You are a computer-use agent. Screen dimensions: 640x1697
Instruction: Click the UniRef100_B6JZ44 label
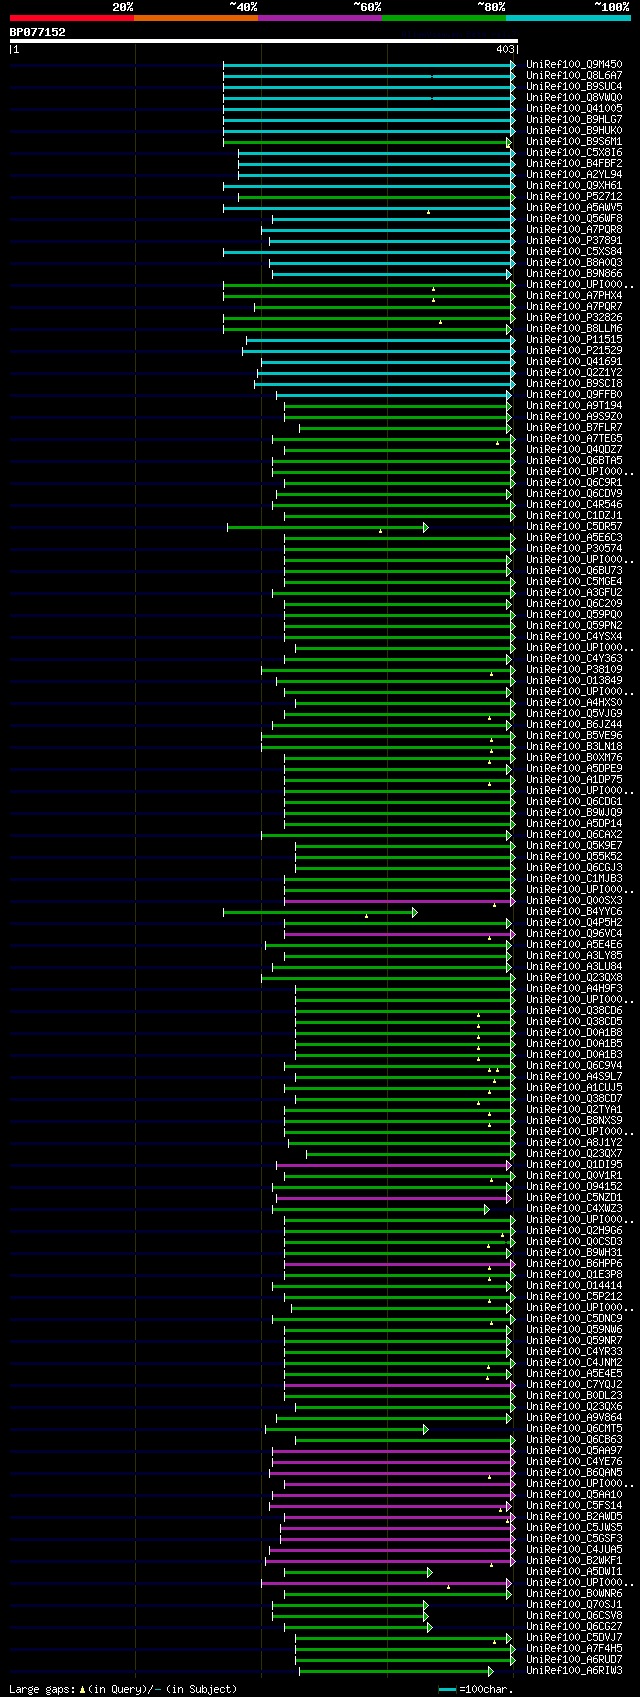point(574,724)
